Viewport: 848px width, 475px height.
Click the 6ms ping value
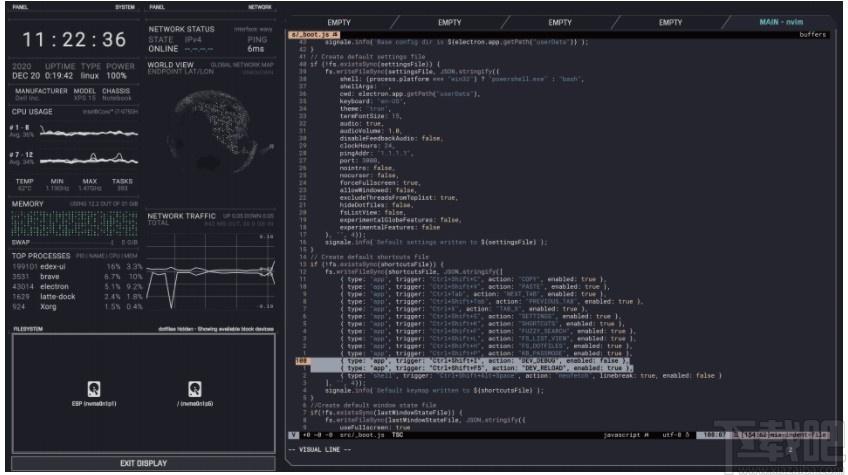pos(256,49)
